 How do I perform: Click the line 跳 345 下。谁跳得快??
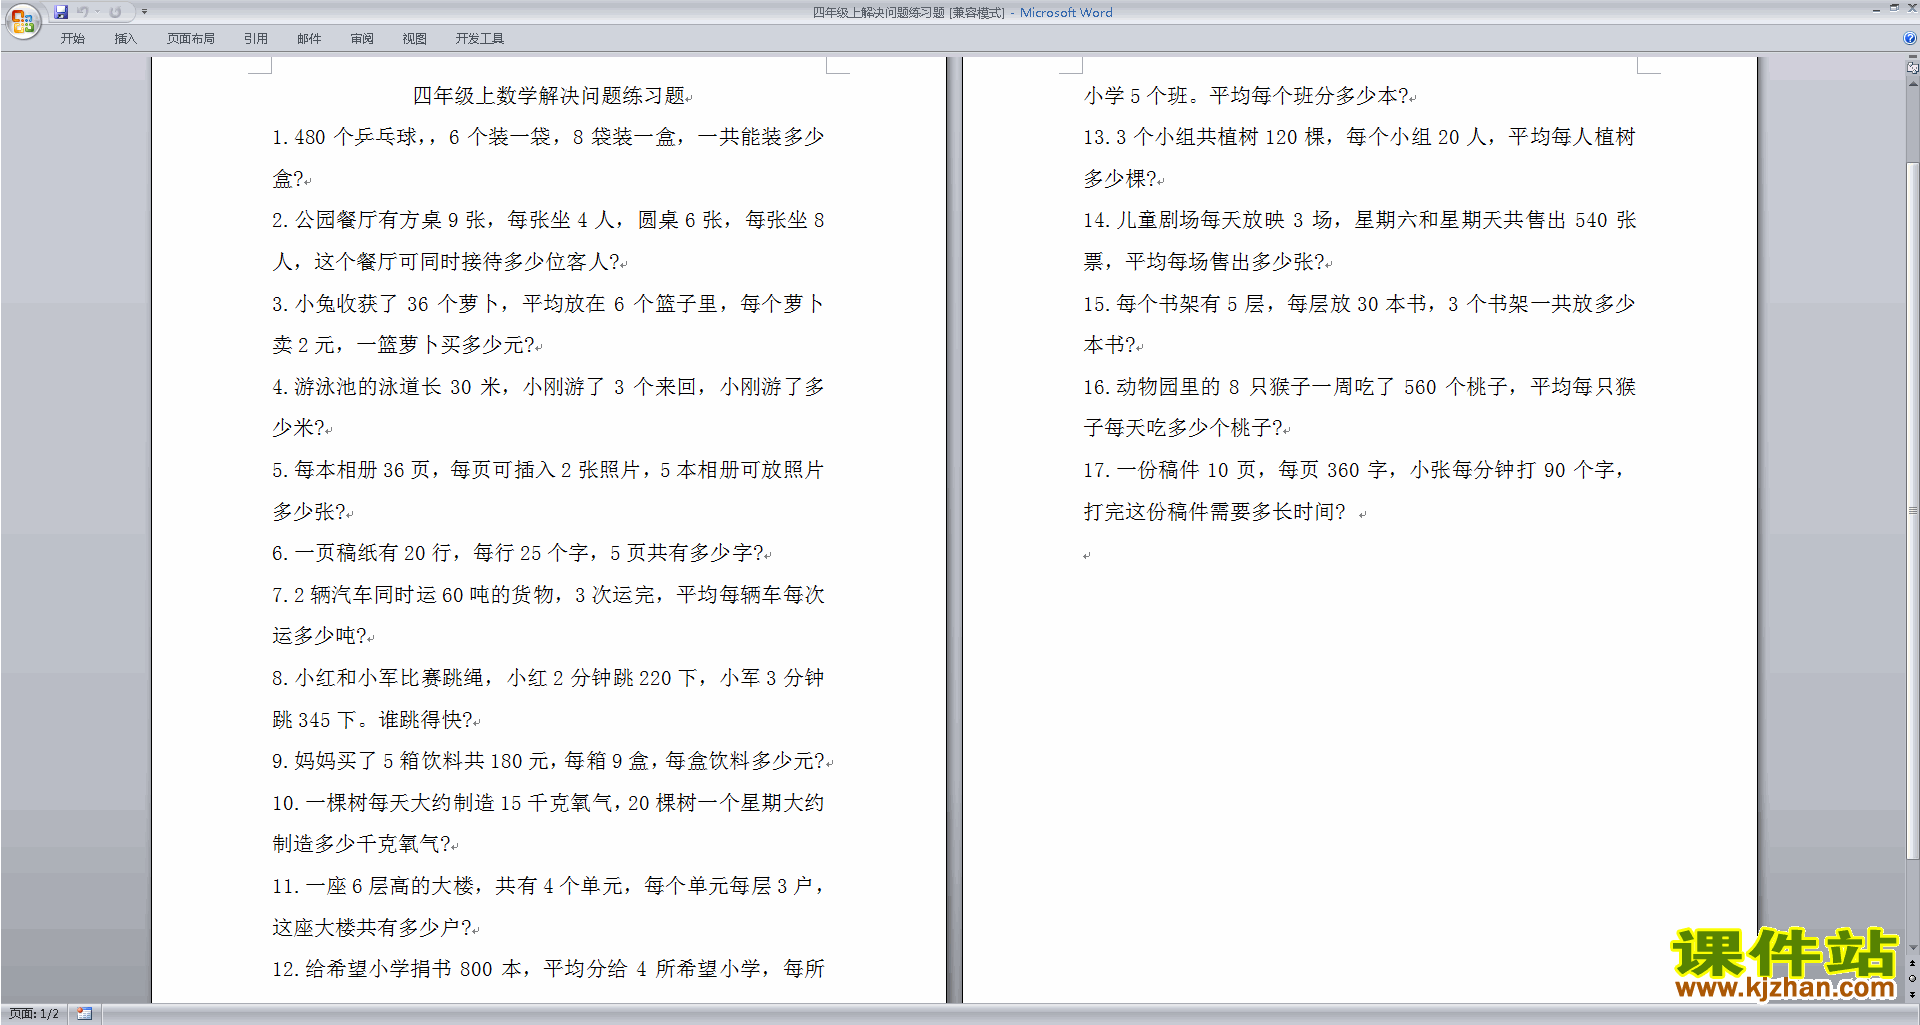click(372, 720)
